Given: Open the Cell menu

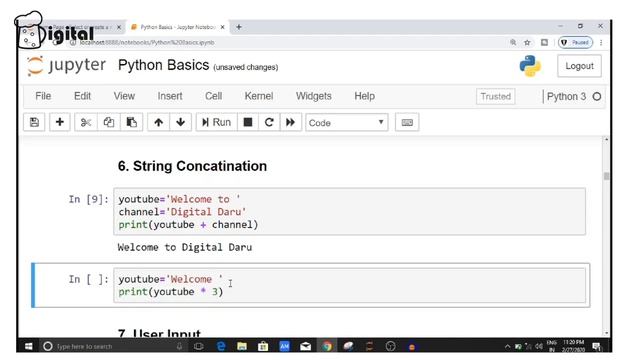Looking at the screenshot, I should click(x=213, y=96).
